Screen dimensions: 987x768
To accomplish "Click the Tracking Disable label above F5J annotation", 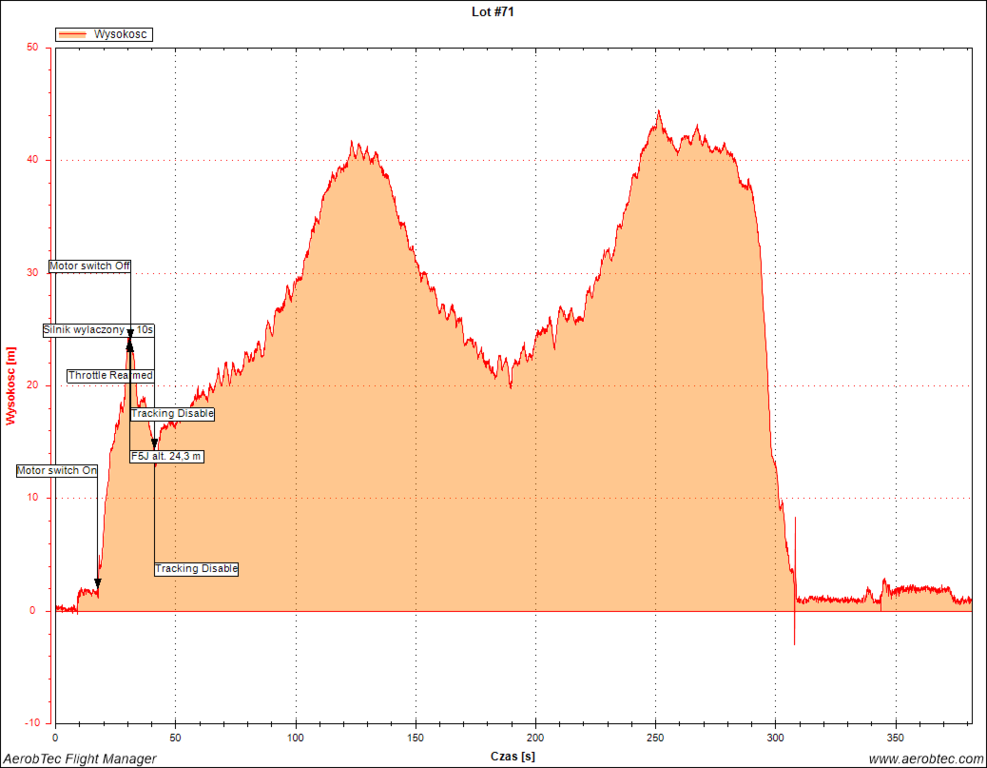I will click(x=173, y=413).
